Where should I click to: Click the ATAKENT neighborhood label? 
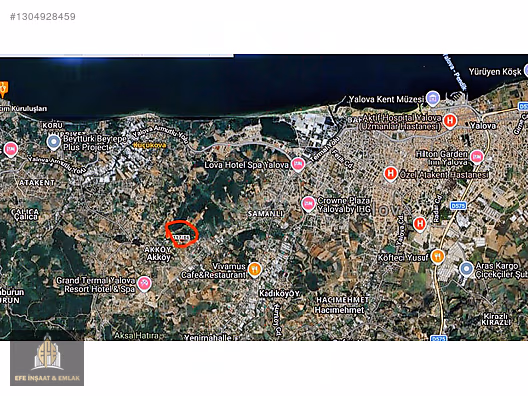coord(37,183)
